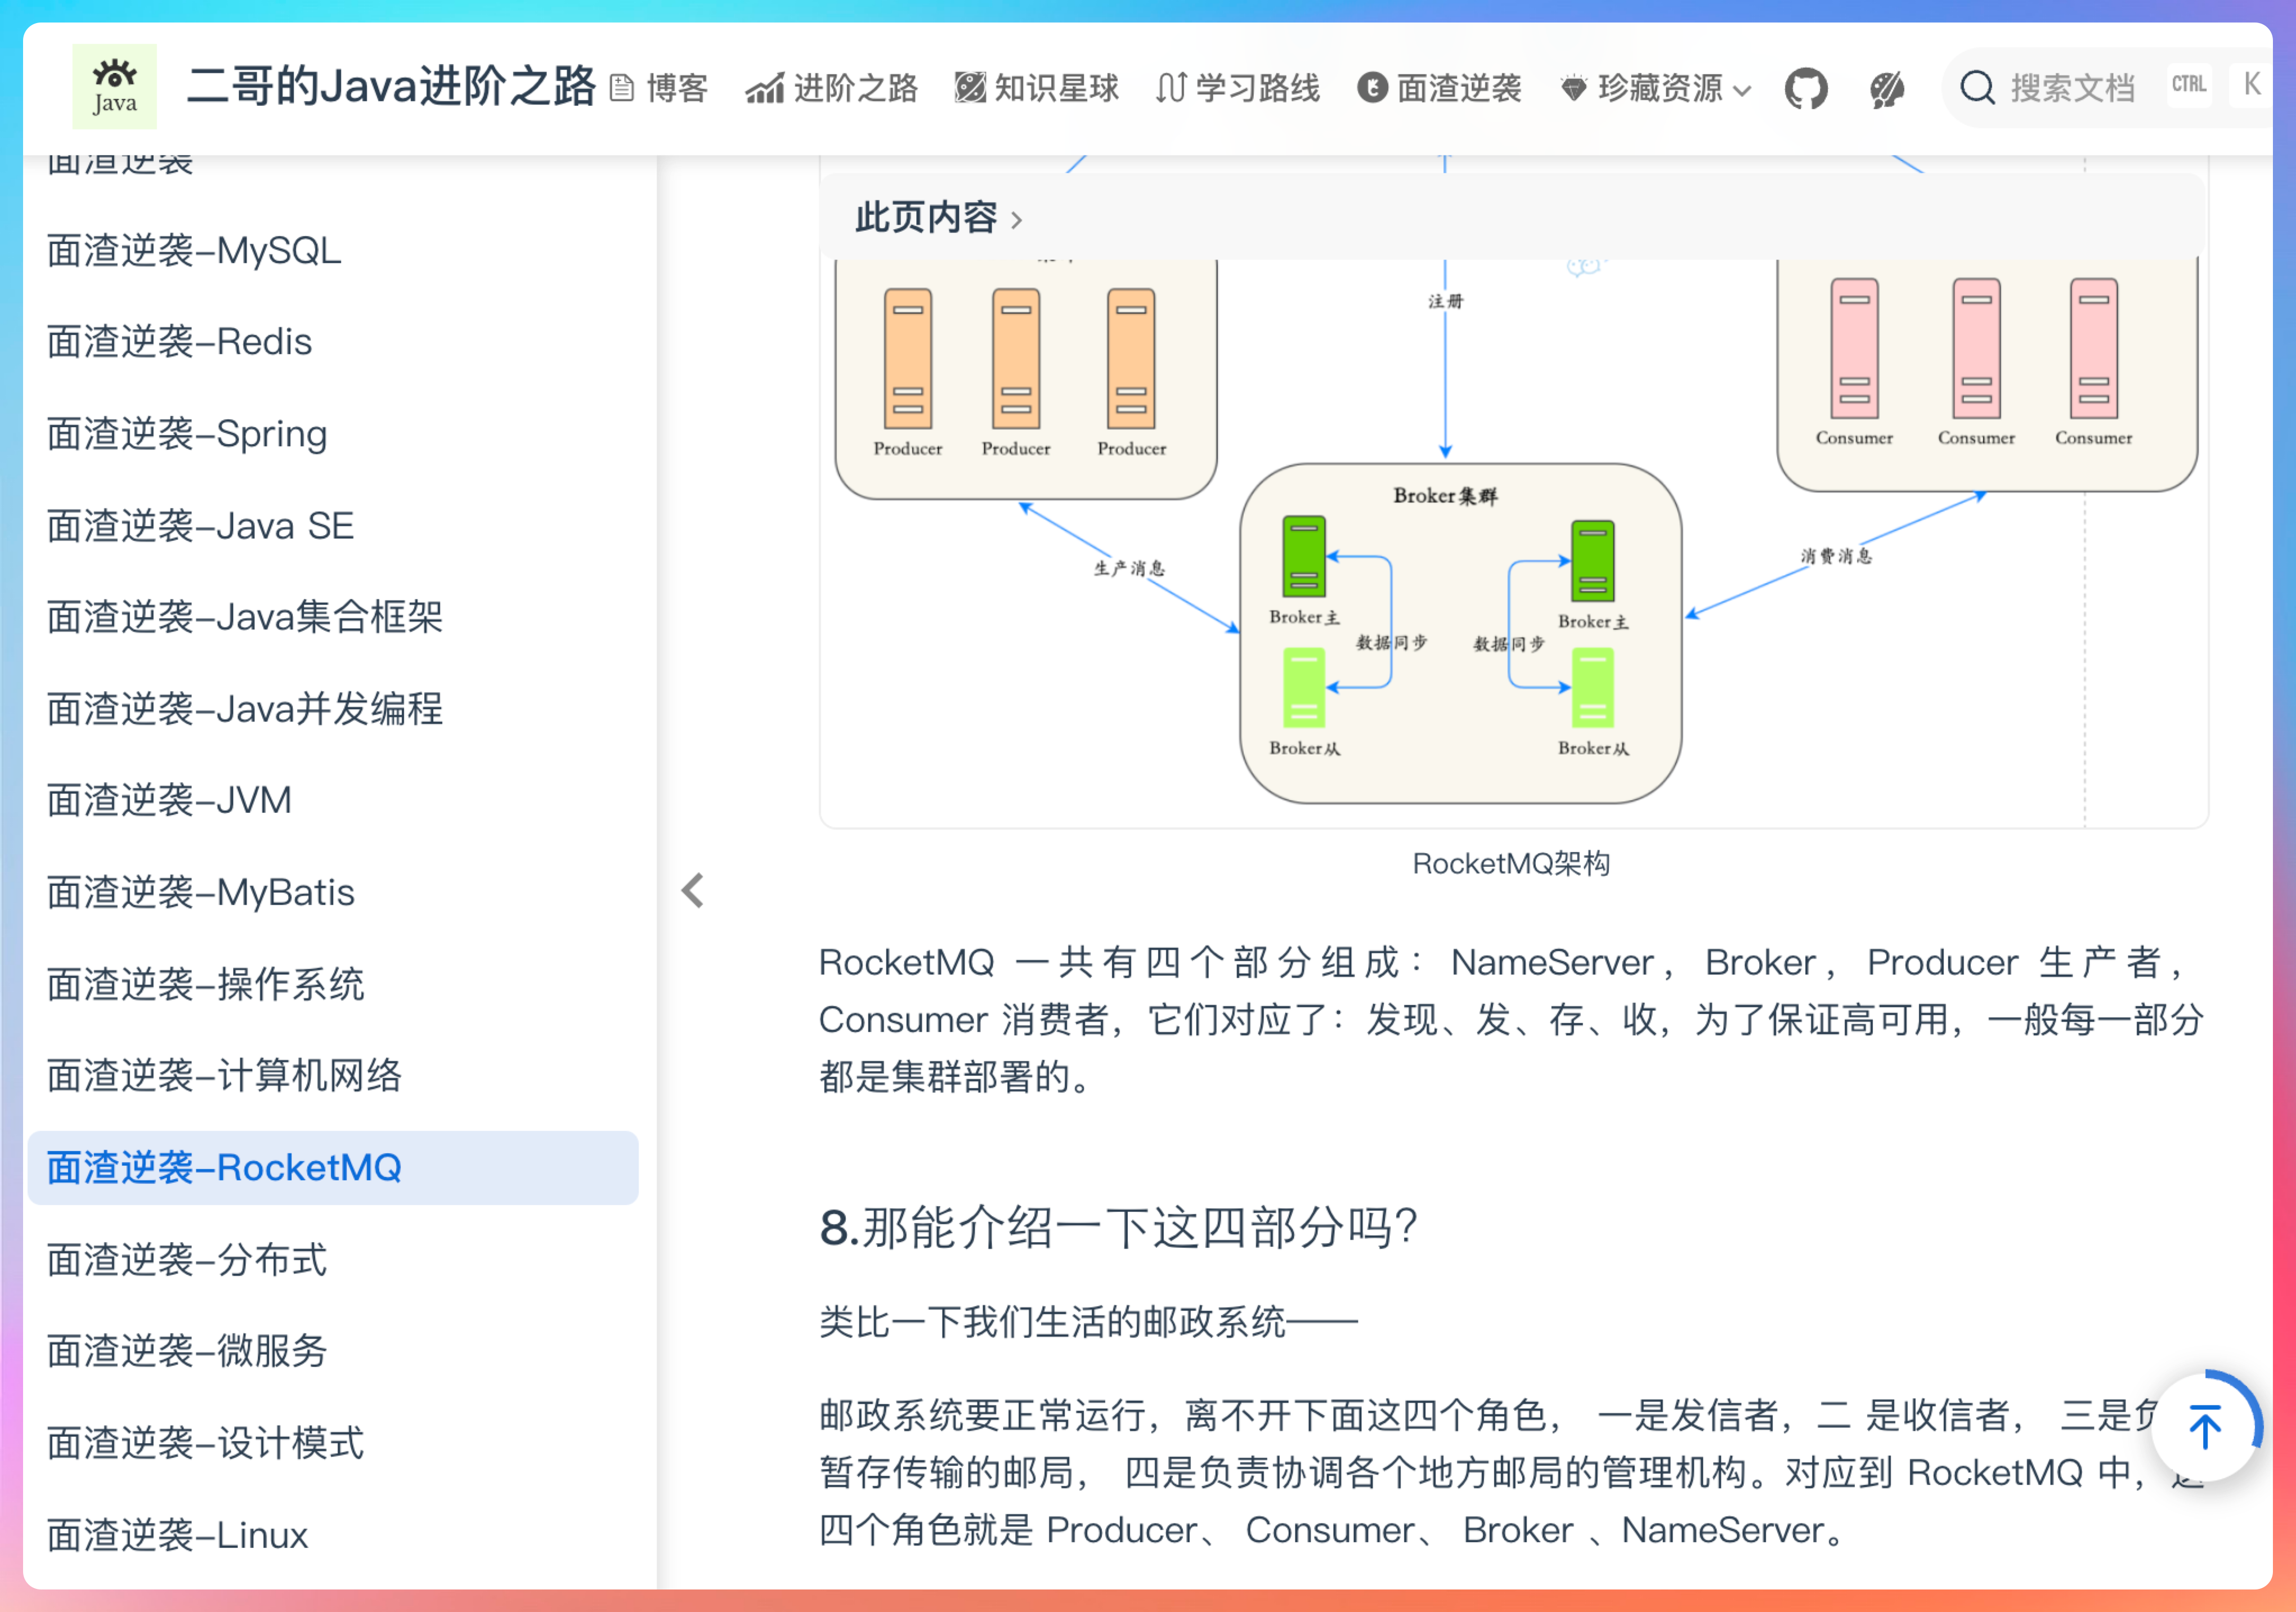The height and width of the screenshot is (1612, 2296).
Task: Collapse the sidebar using the left chevron
Action: coord(693,889)
